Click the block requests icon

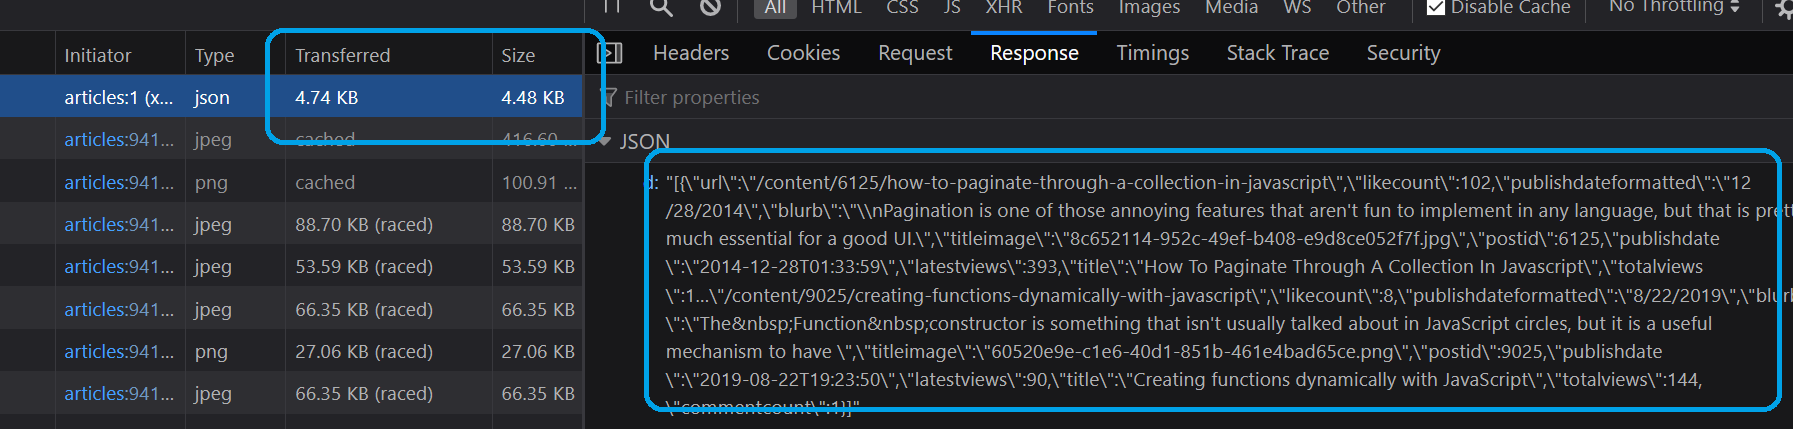click(710, 7)
